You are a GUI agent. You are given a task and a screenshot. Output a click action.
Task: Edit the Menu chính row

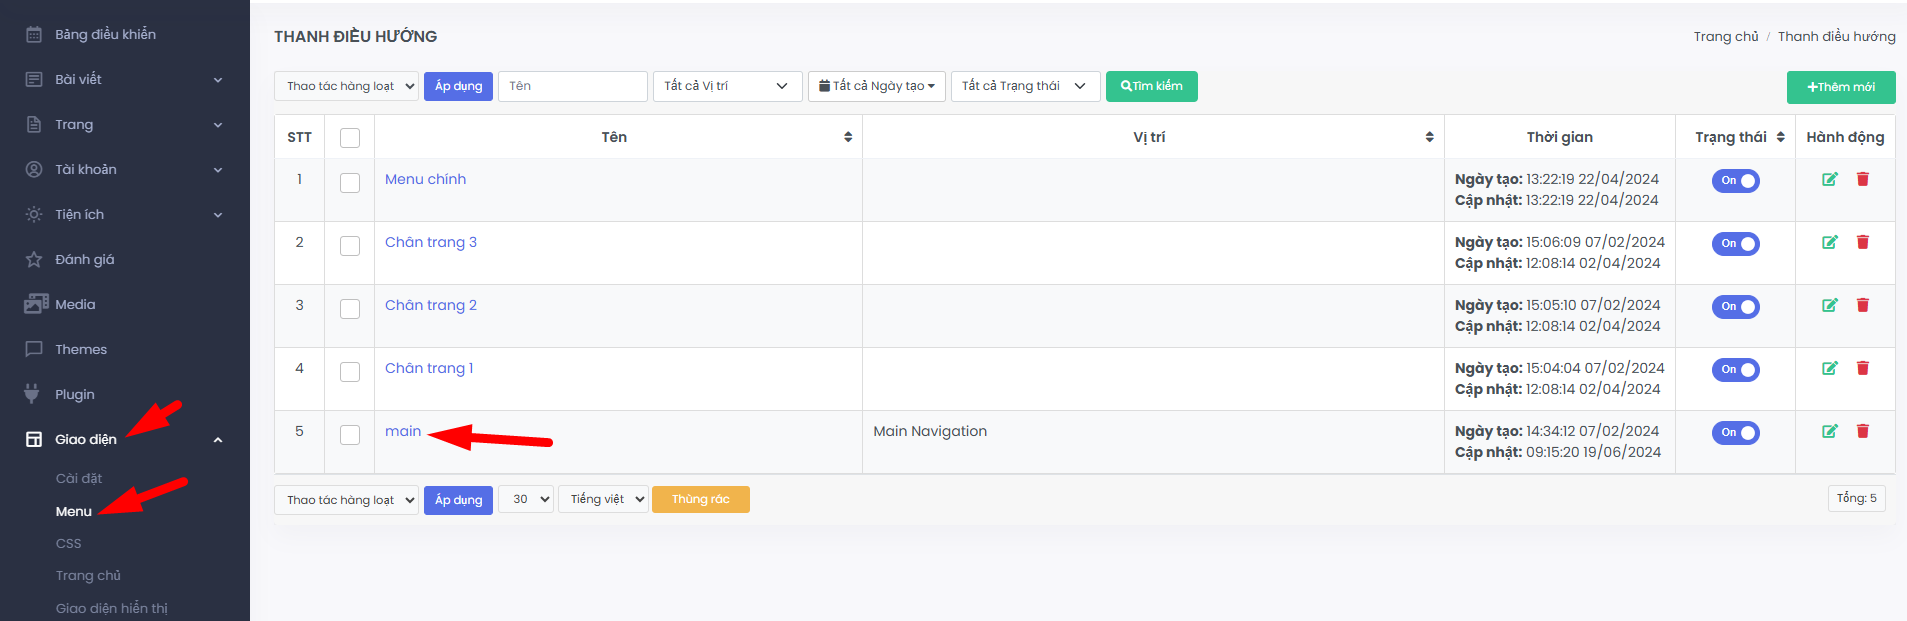click(1830, 179)
